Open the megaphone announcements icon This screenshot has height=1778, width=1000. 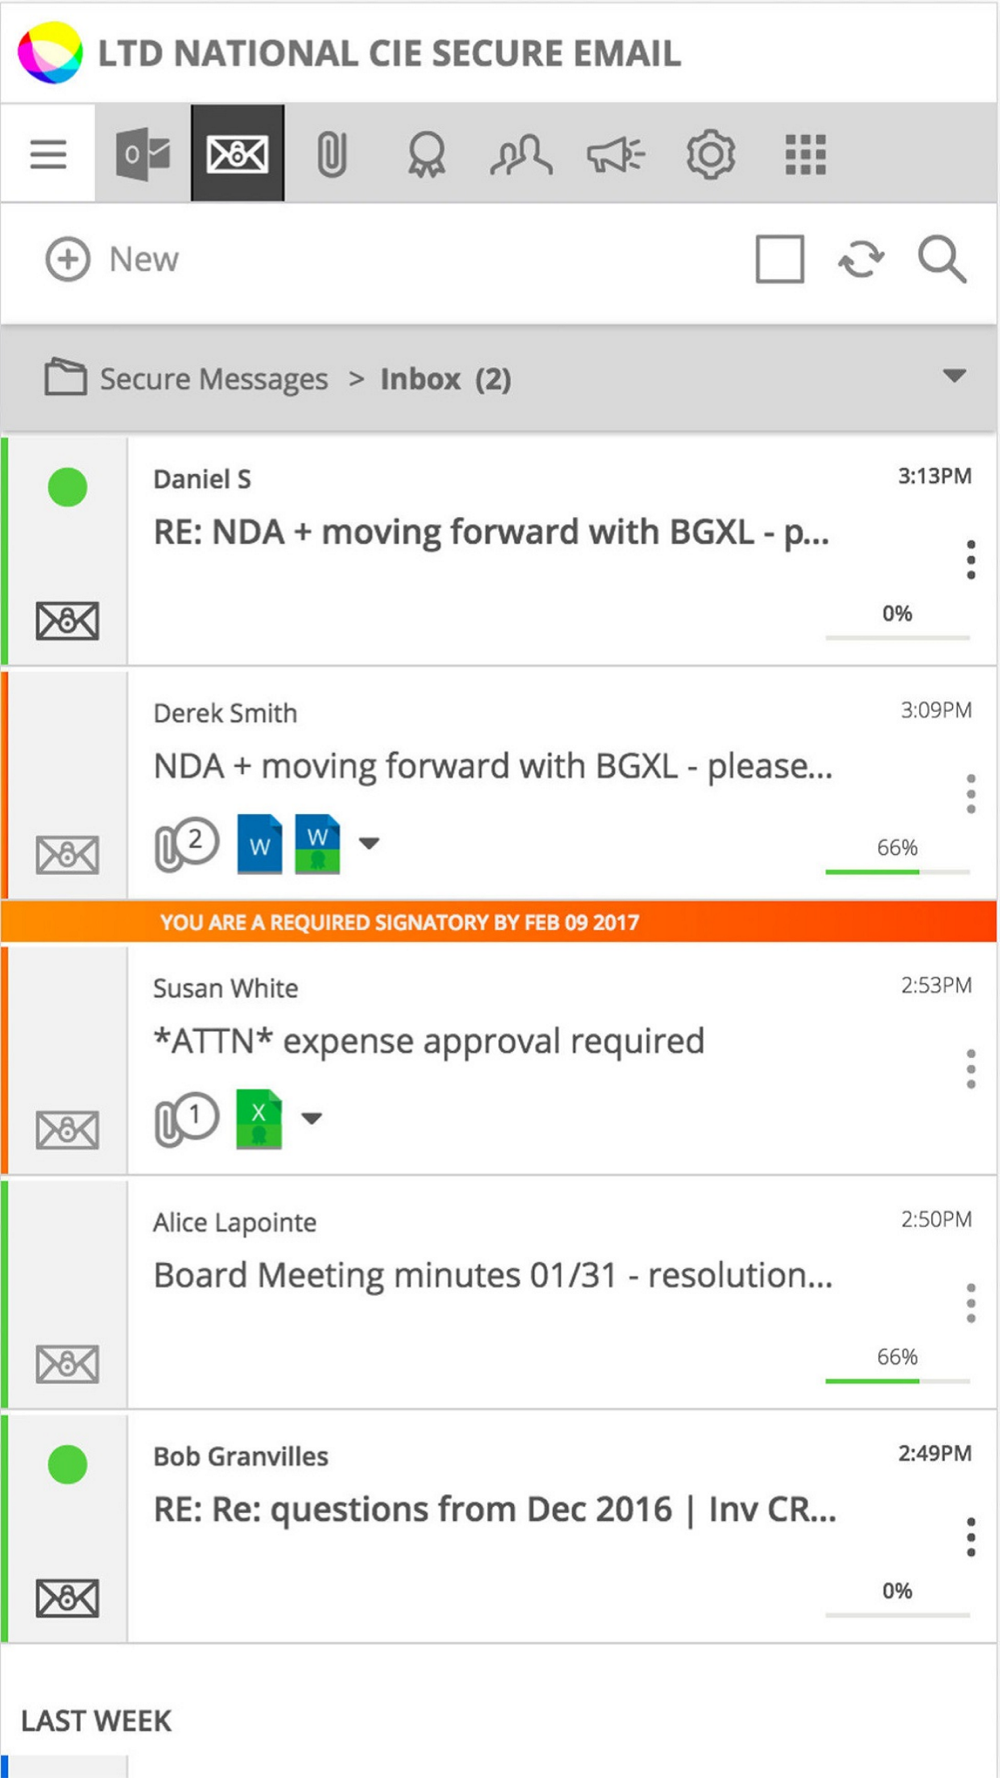pyautogui.click(x=616, y=155)
